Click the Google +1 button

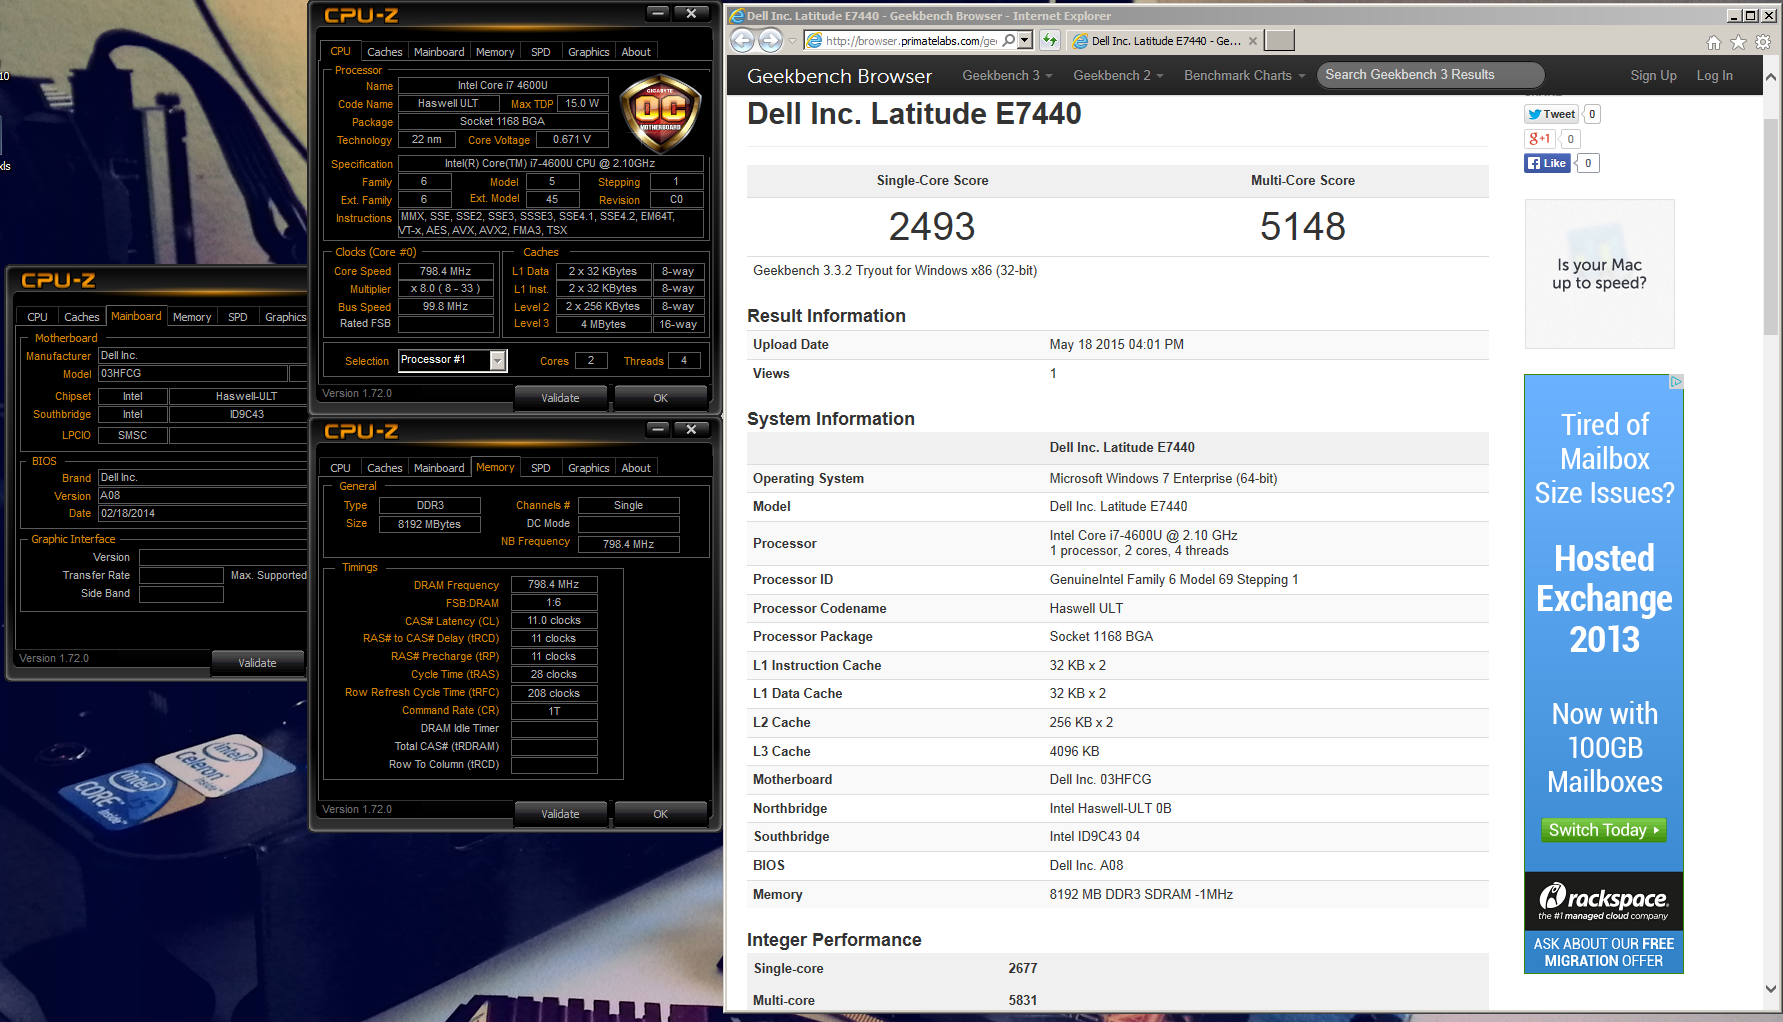tap(1539, 139)
